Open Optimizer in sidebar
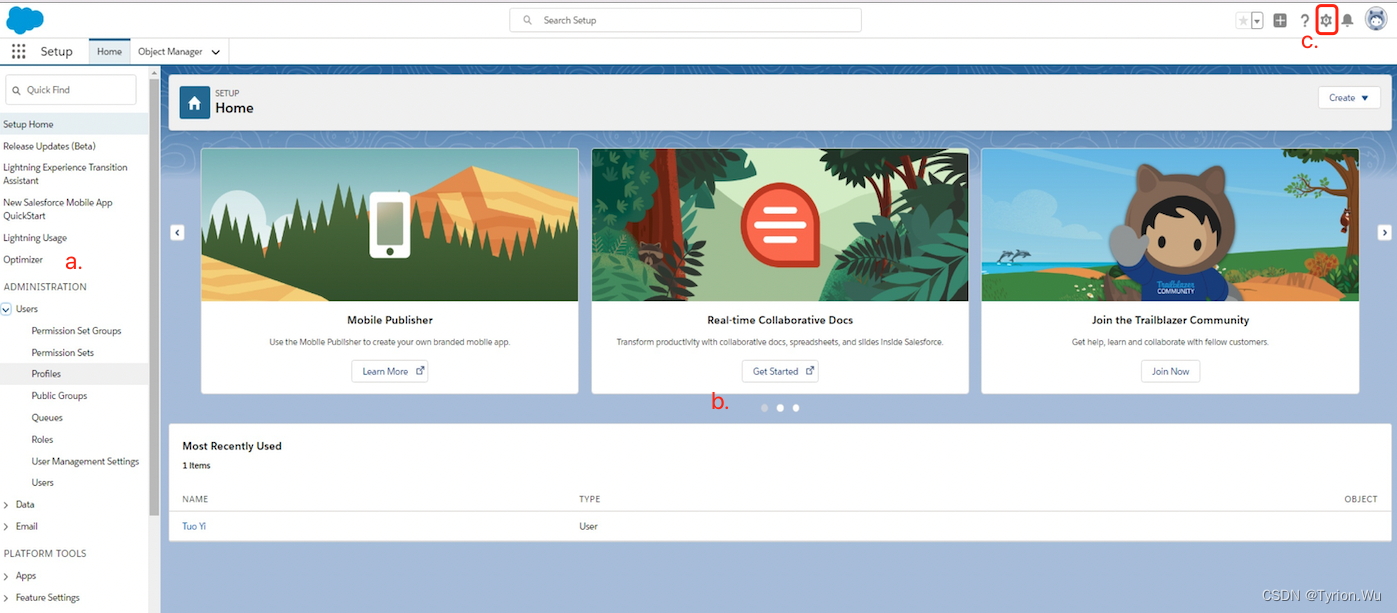 point(23,259)
